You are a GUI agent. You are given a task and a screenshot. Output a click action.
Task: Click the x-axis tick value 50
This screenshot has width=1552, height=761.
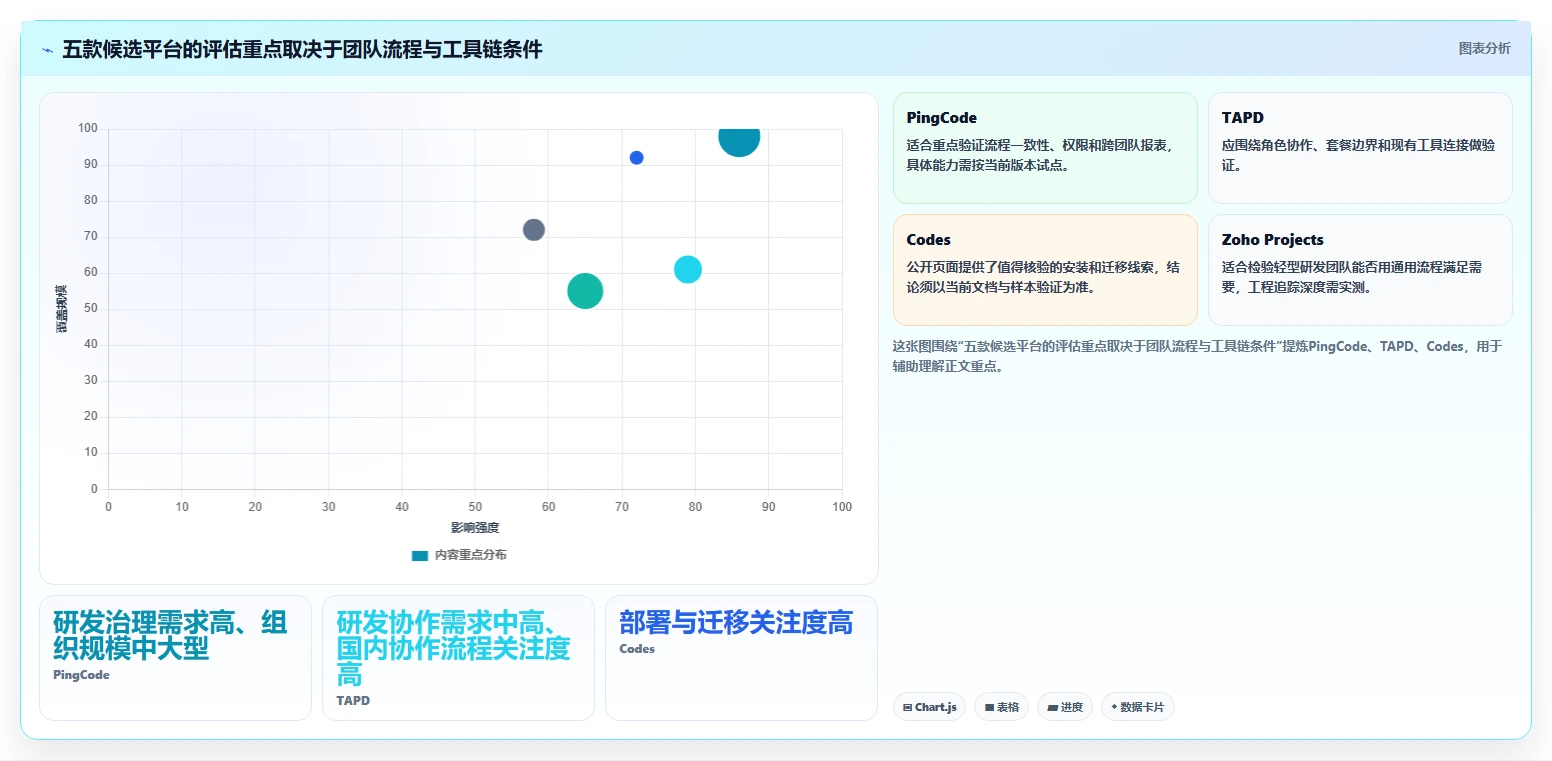475,507
